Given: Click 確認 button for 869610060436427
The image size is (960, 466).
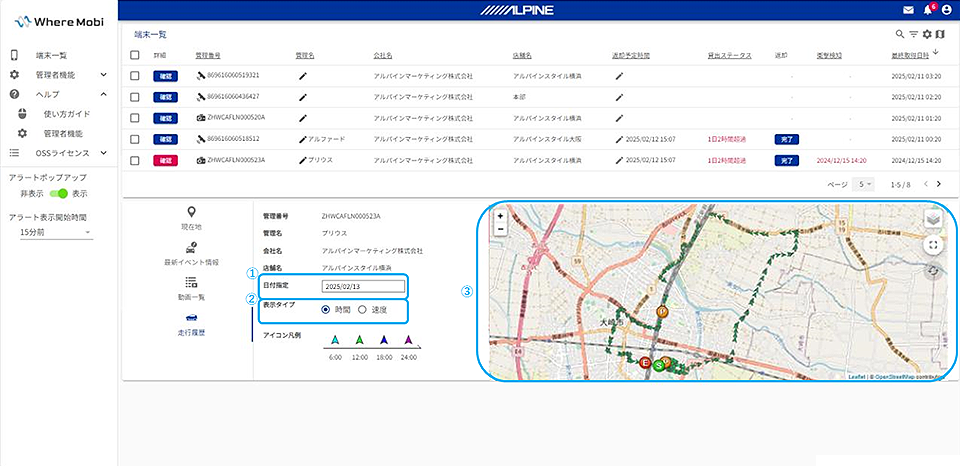Looking at the screenshot, I should point(165,97).
